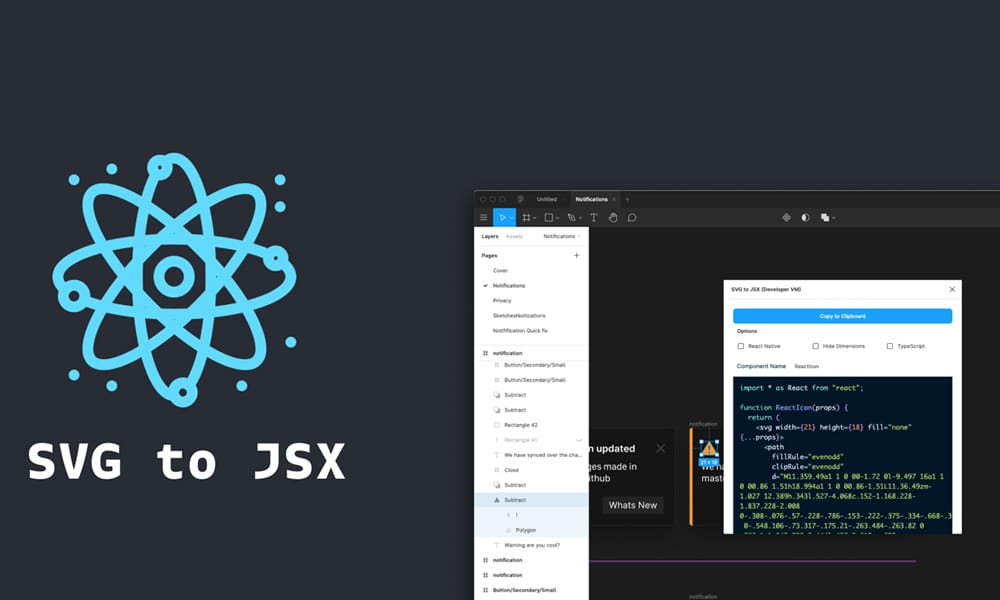Viewport: 1000px width, 600px height.
Task: Click the Copy to Clipboard button
Action: coord(842,315)
